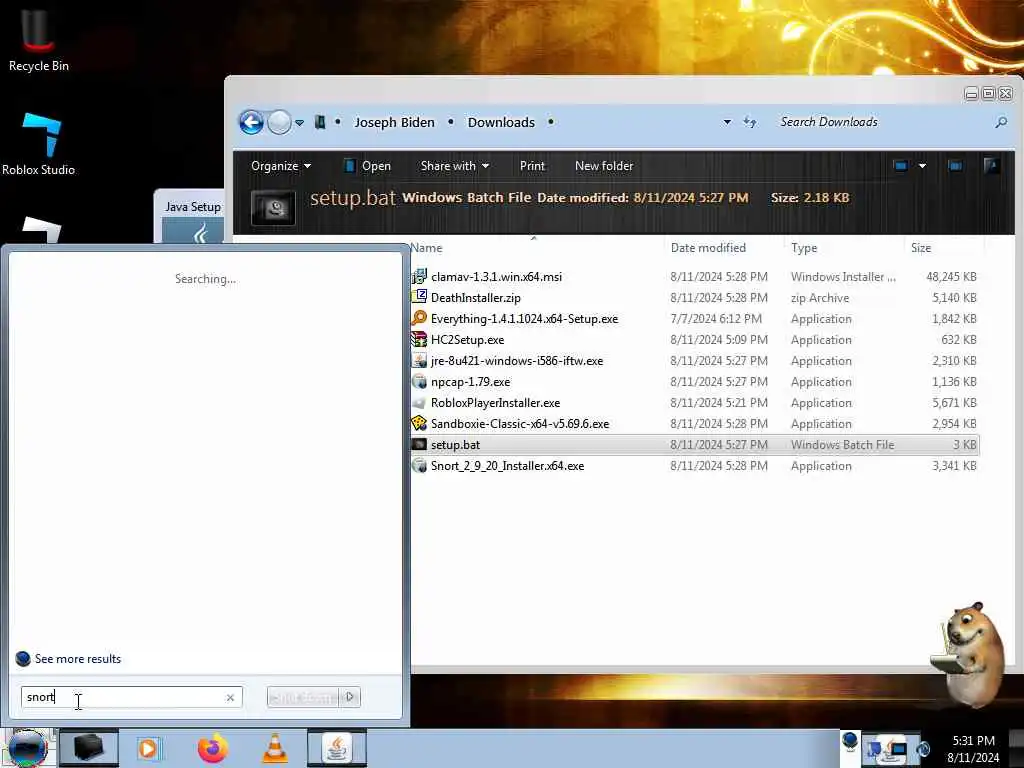Click Print in explorer toolbar
Screen dimensions: 1024x768
coord(532,166)
